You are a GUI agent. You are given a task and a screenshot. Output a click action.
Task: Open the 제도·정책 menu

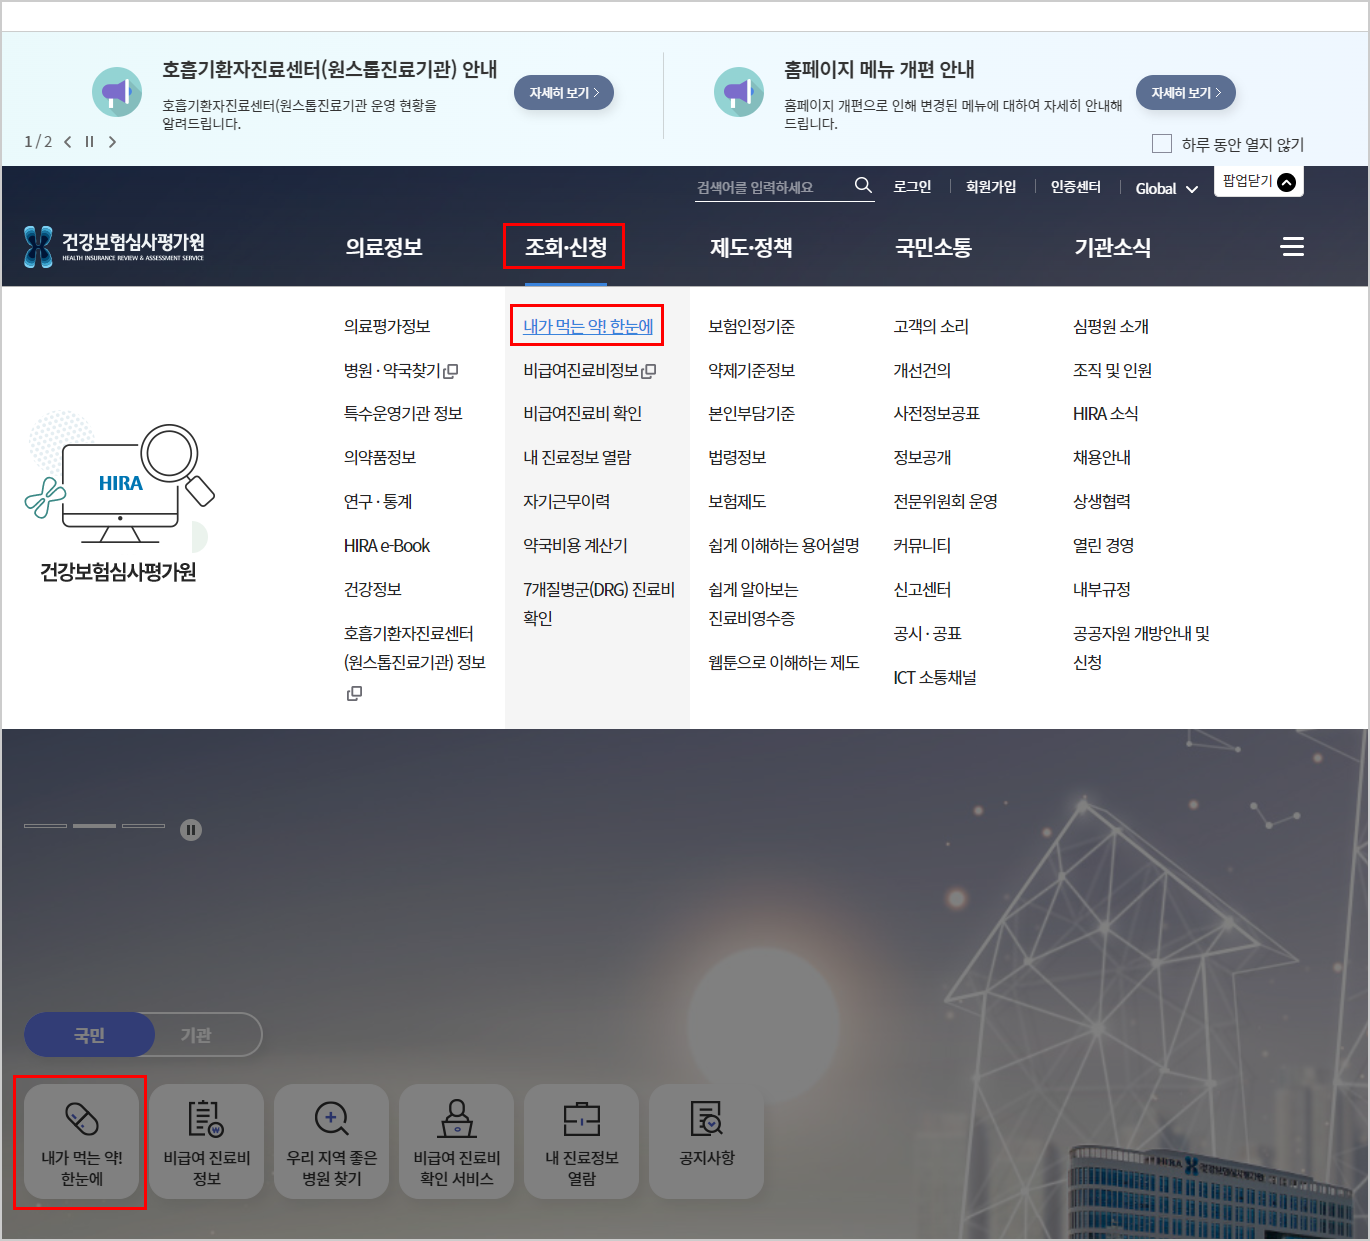tap(752, 247)
